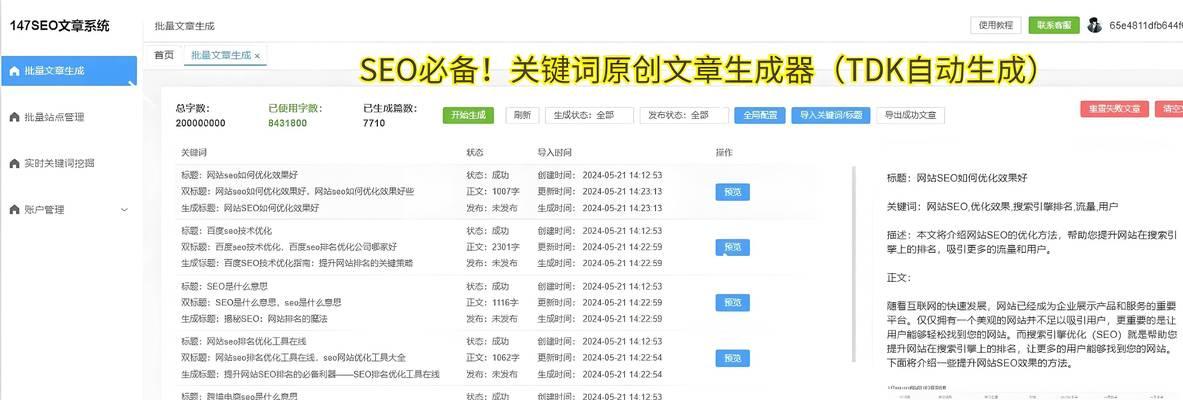Expand the 账户管理 sidebar chevron
Screen dimensions: 1183x400
(124, 210)
